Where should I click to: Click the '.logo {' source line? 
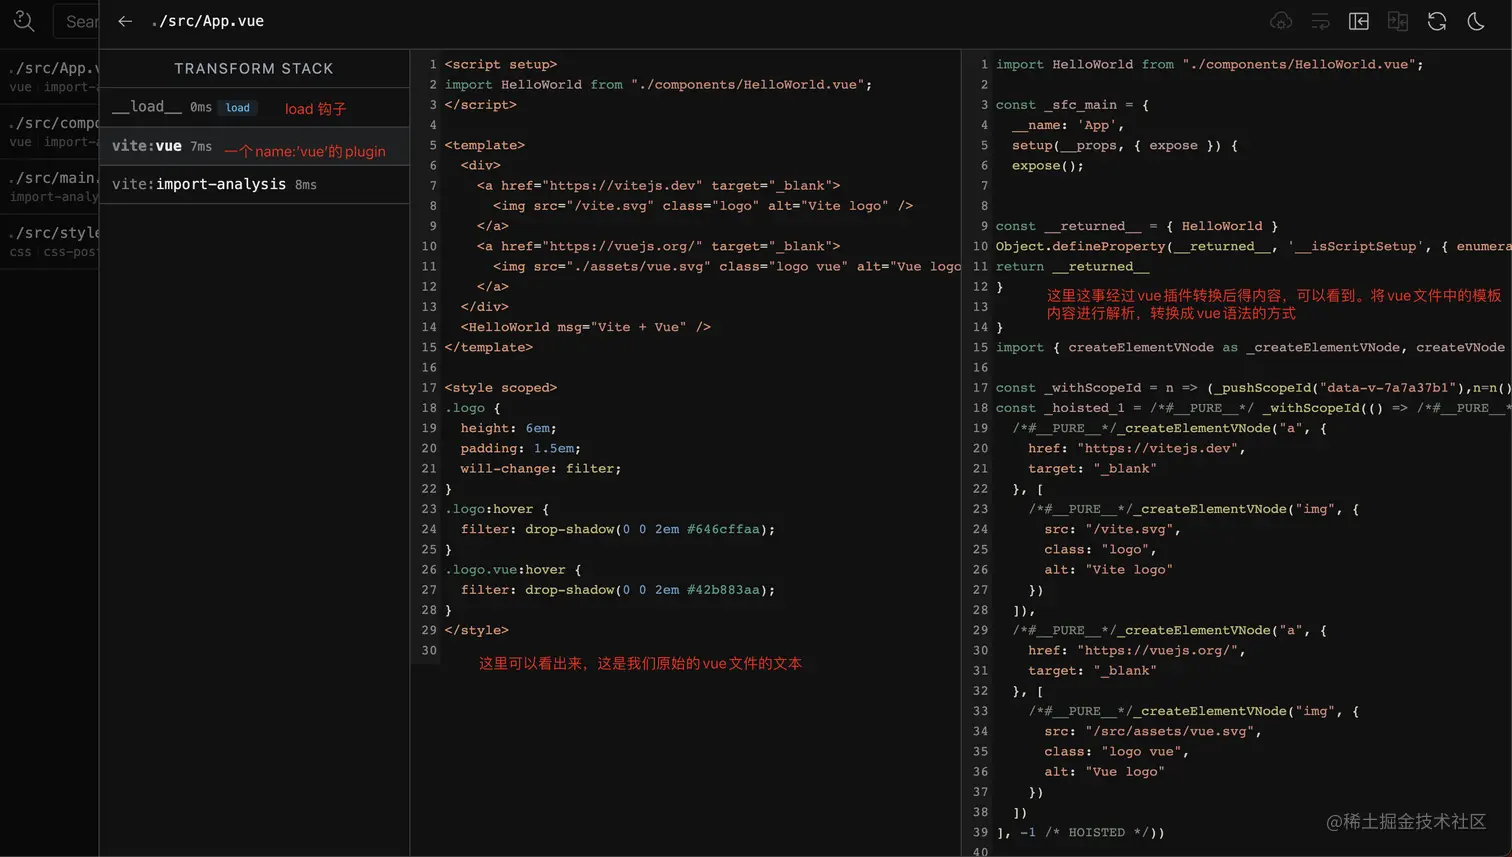[x=473, y=408]
